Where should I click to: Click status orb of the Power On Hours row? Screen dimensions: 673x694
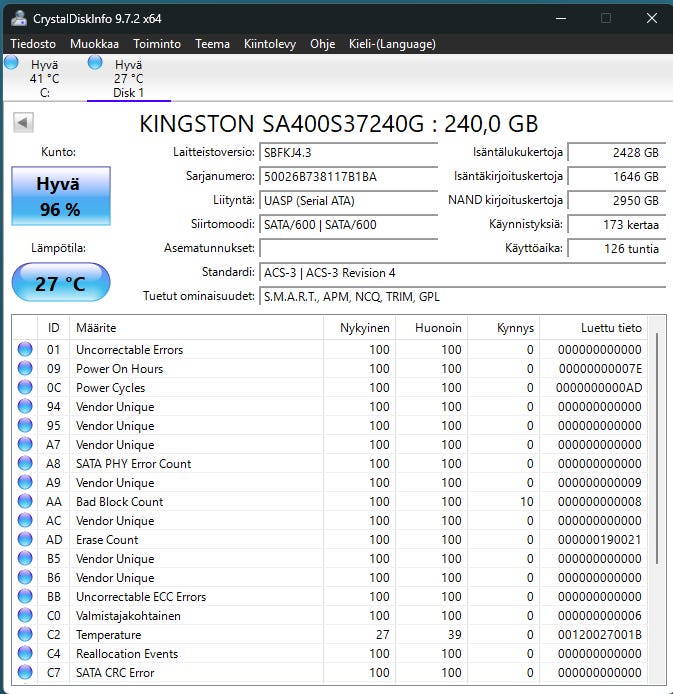click(x=25, y=368)
